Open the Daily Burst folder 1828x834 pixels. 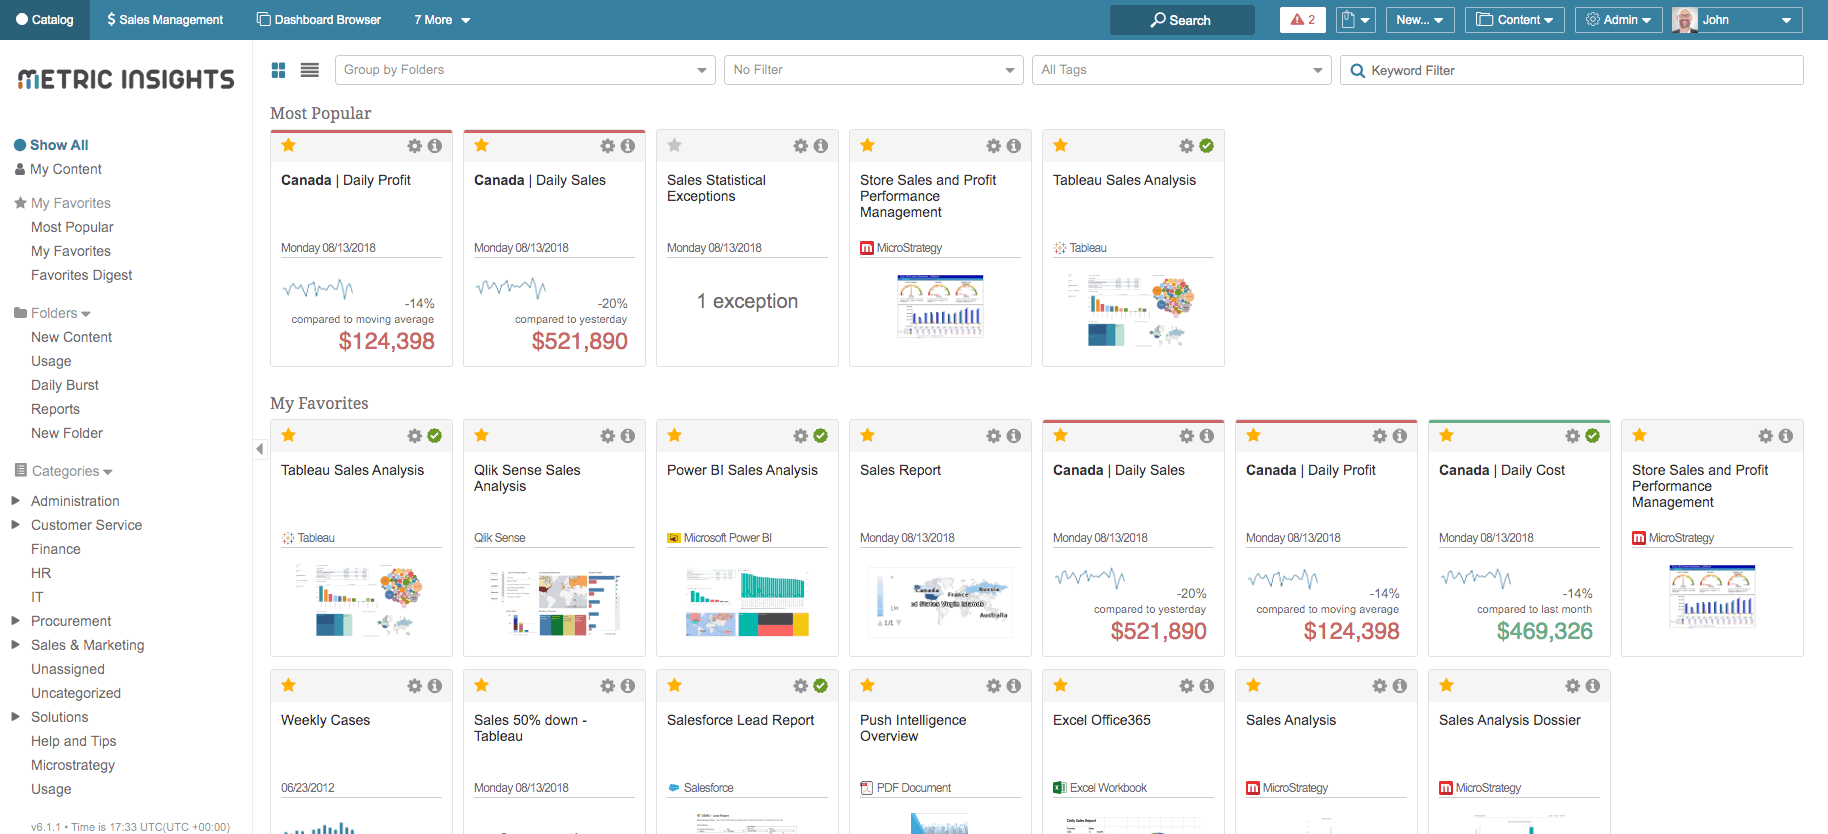65,385
